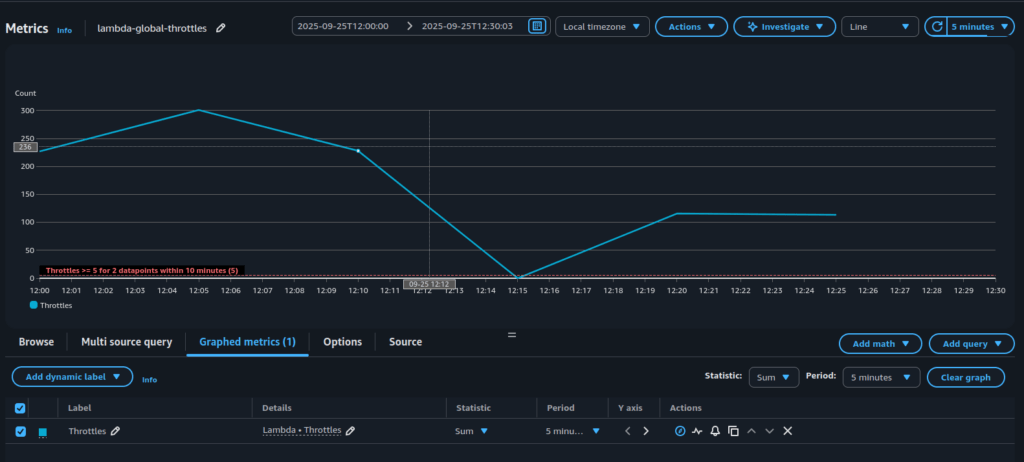Click the Throttles blue color swatch
1024x462 pixels.
(x=43, y=432)
